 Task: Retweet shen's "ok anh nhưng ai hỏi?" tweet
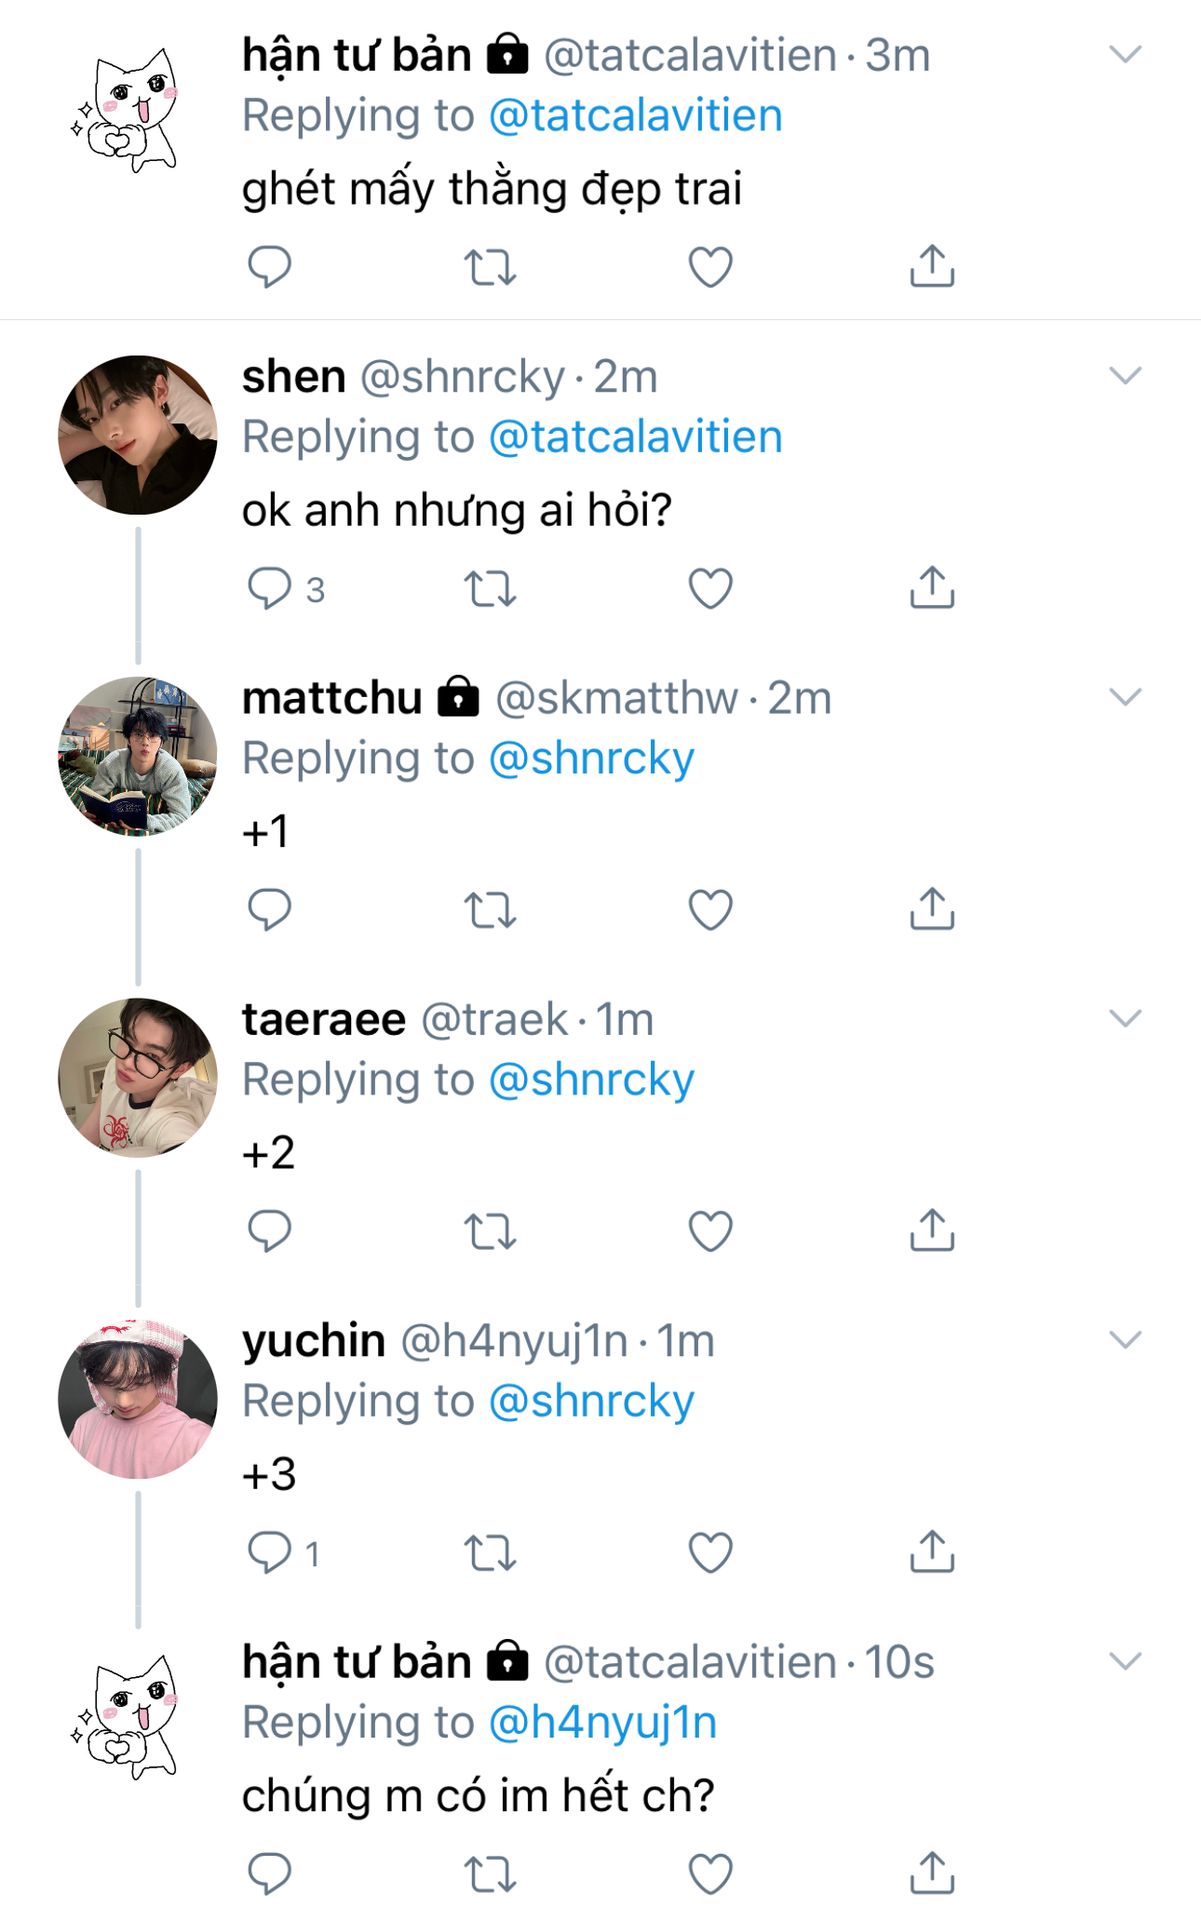490,589
